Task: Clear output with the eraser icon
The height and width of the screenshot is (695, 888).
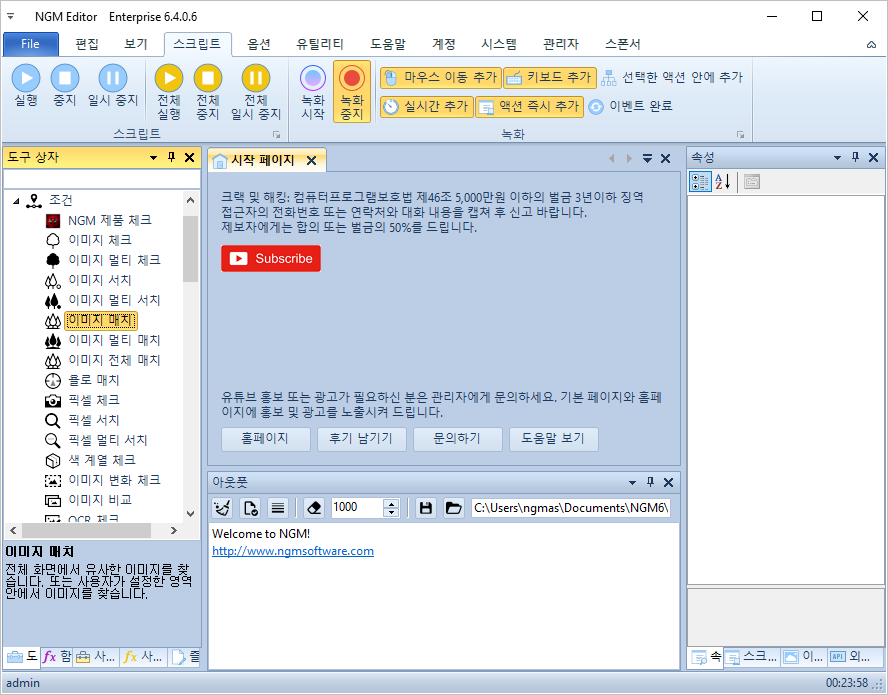Action: [x=314, y=508]
